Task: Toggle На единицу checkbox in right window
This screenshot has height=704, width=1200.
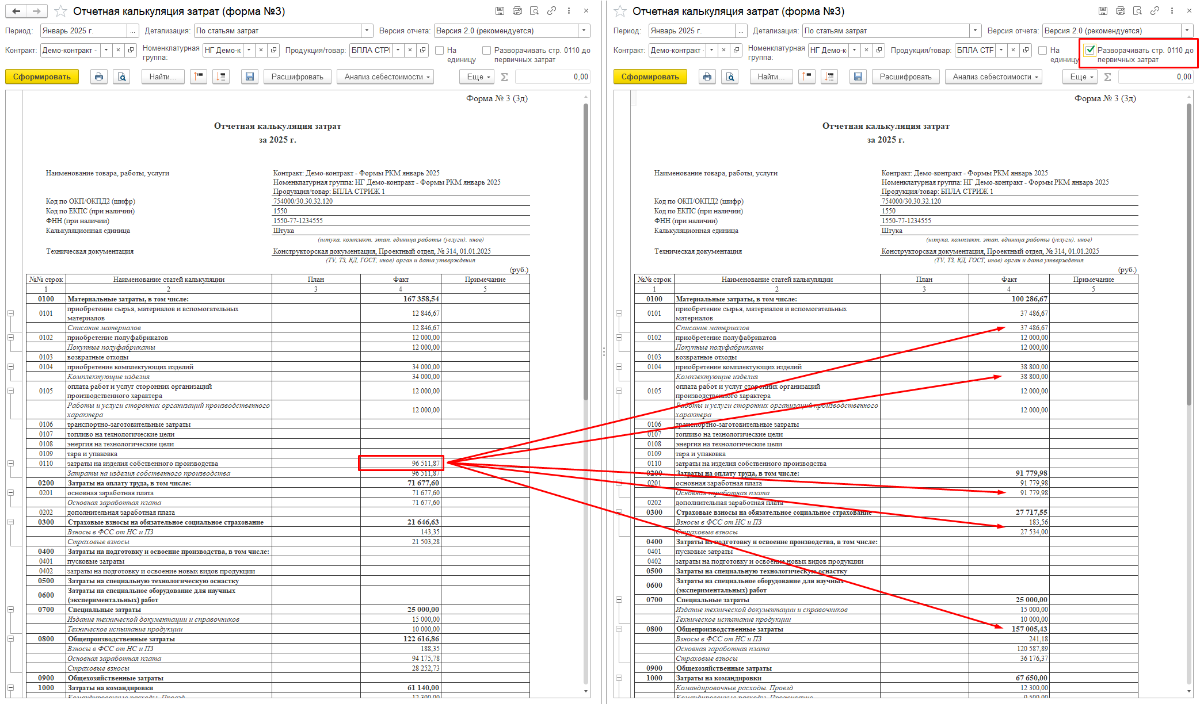Action: coord(1044,50)
